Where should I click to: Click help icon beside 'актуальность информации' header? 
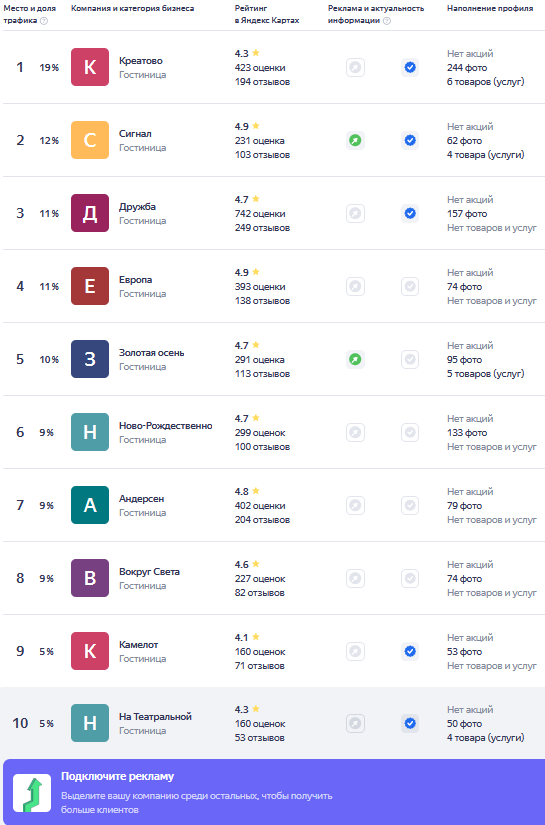point(387,21)
